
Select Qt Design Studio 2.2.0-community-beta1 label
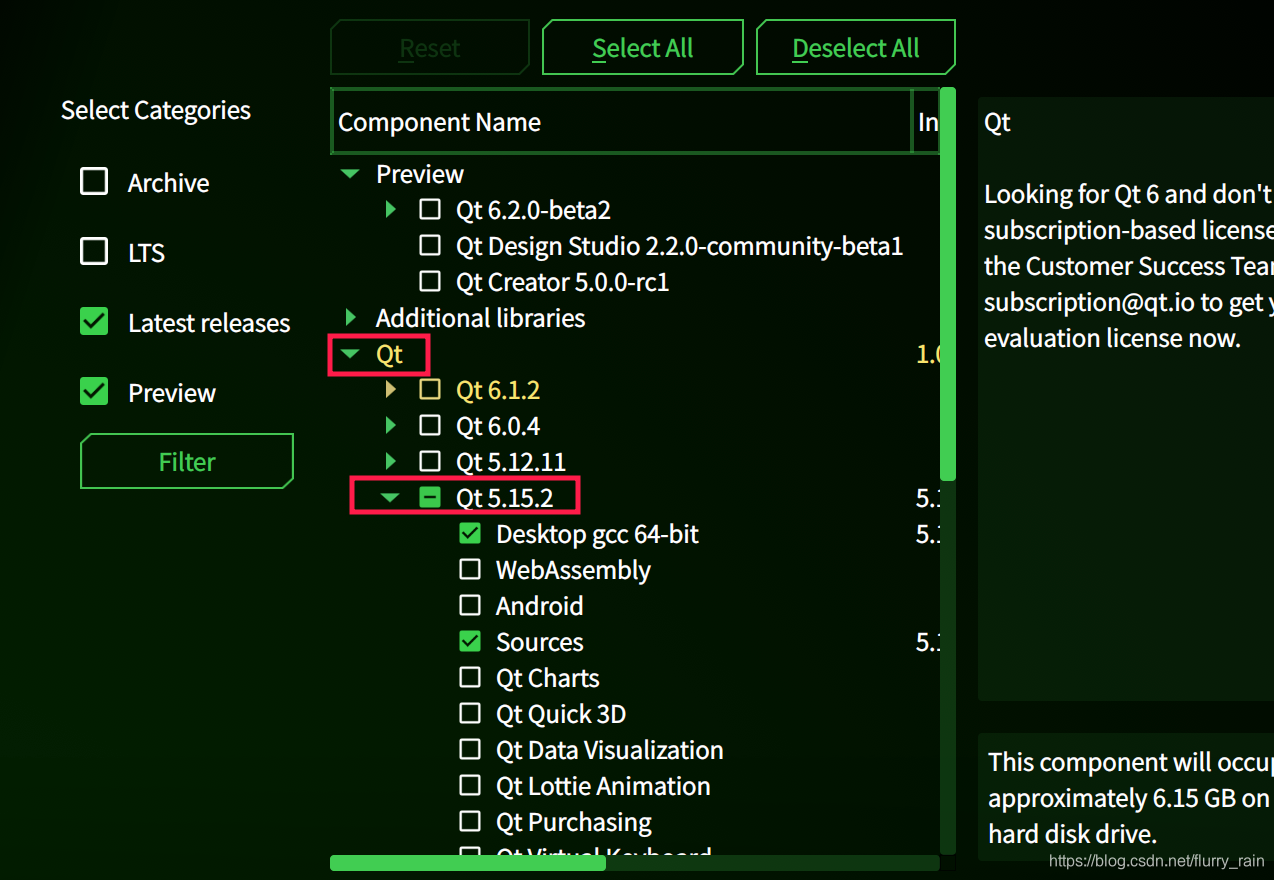coord(680,246)
